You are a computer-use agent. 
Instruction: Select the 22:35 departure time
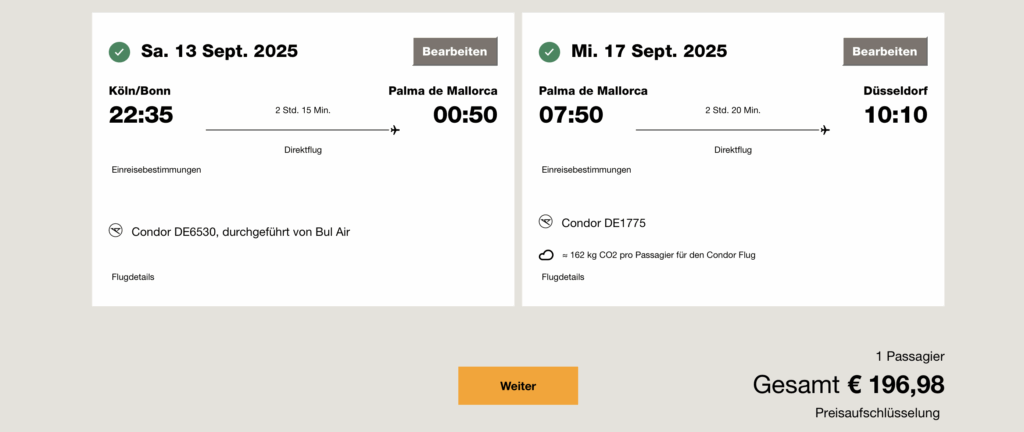tap(141, 115)
